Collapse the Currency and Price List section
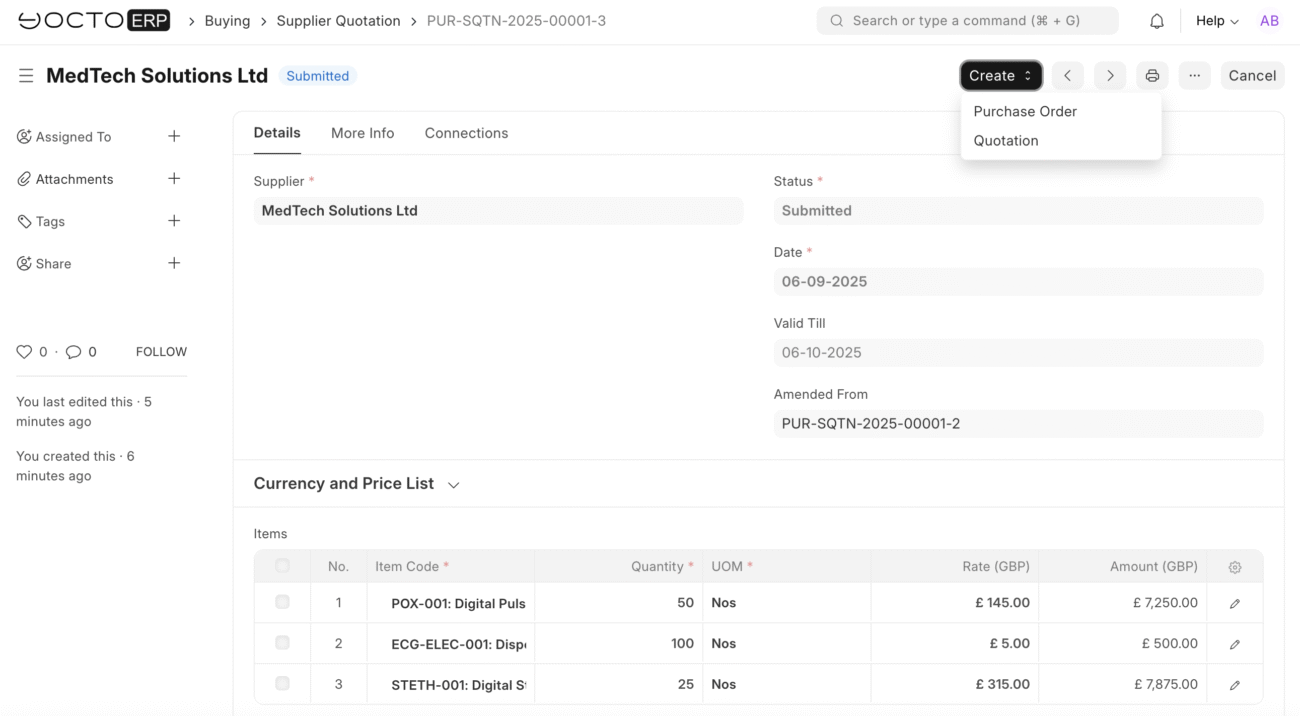The height and width of the screenshot is (716, 1300). pos(357,484)
